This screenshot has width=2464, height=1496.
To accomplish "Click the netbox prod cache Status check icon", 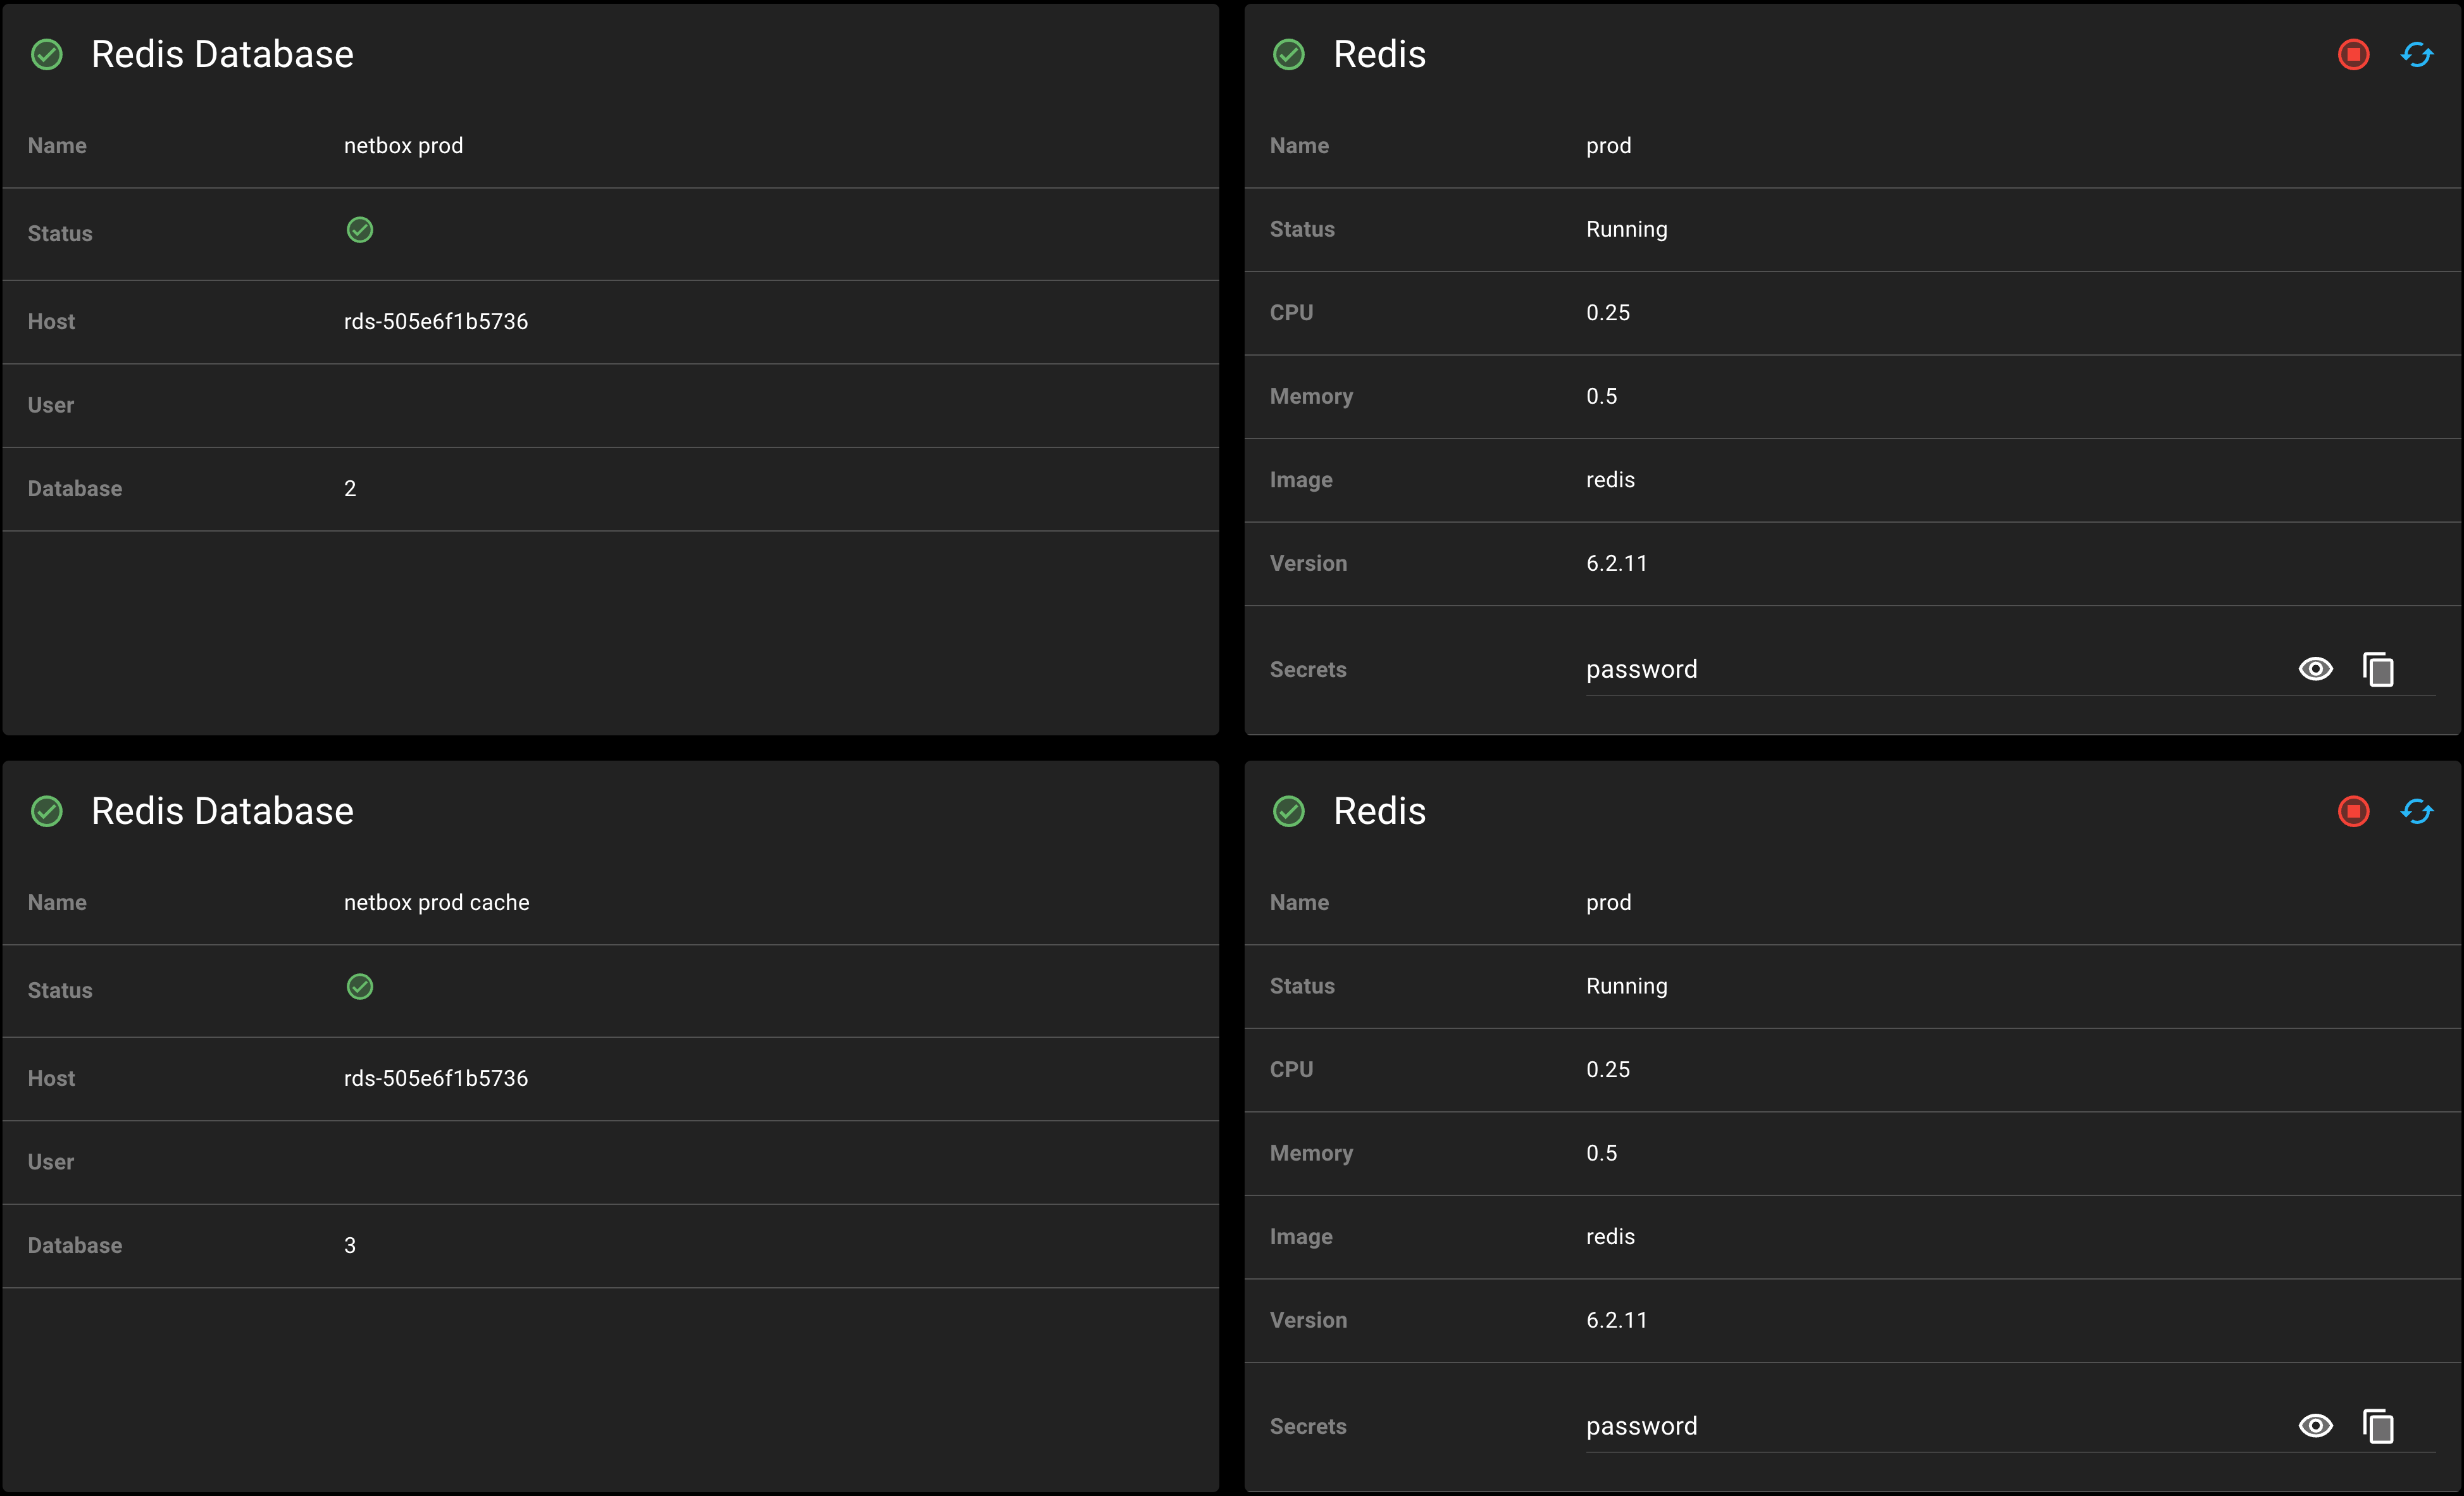I will pos(360,987).
